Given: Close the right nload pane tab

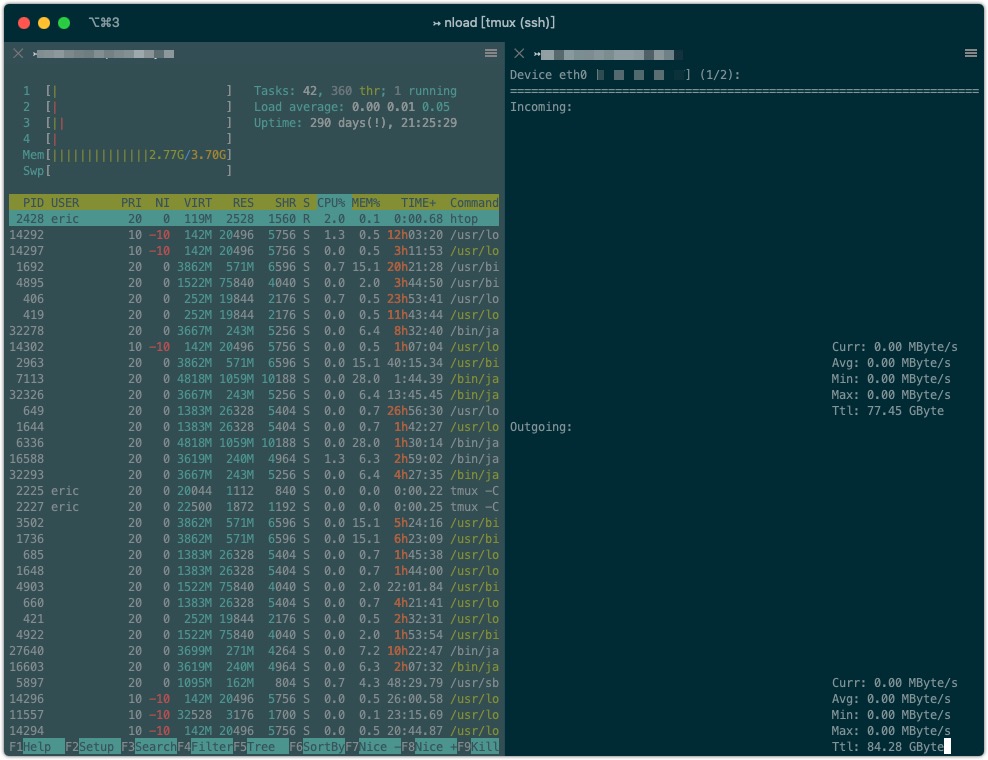Looking at the screenshot, I should (519, 54).
